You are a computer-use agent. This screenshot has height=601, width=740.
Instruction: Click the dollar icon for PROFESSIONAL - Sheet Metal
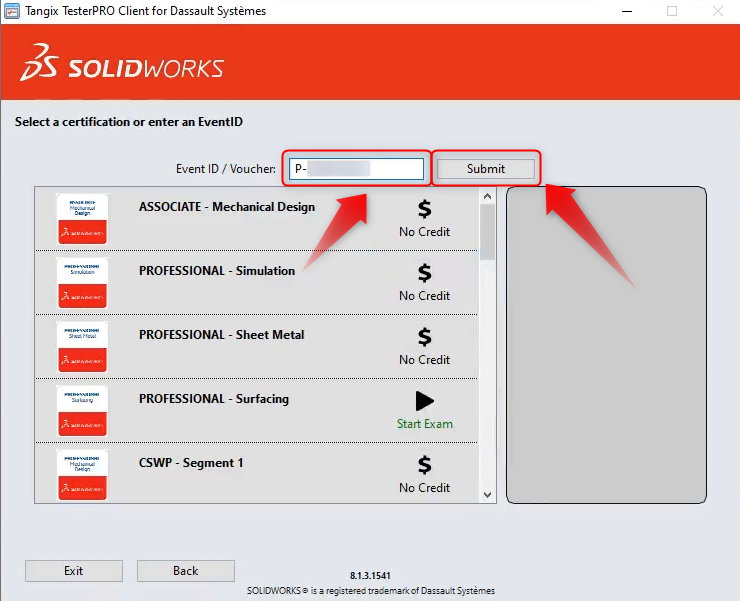(424, 337)
